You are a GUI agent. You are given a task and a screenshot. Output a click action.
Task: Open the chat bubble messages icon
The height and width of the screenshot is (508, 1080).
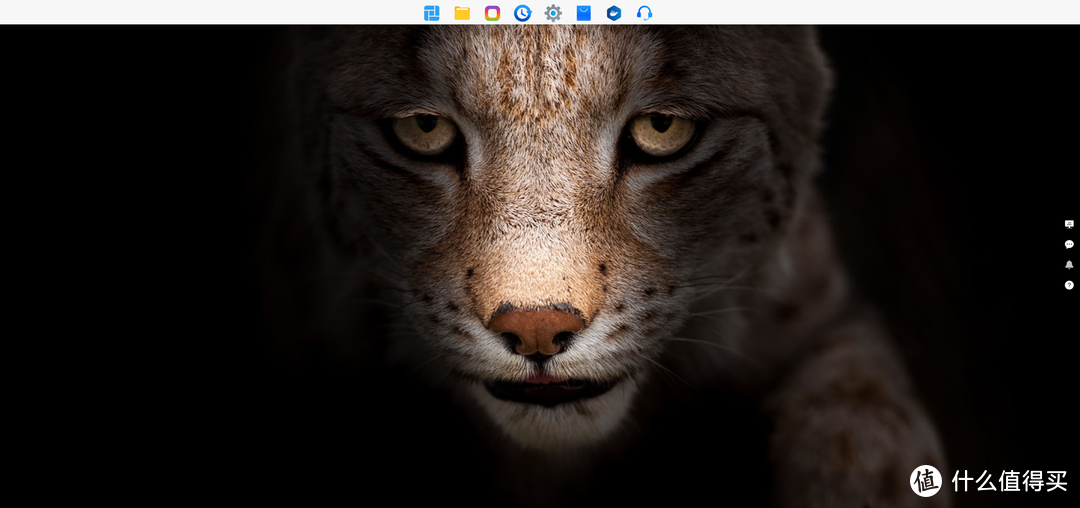pos(1069,244)
